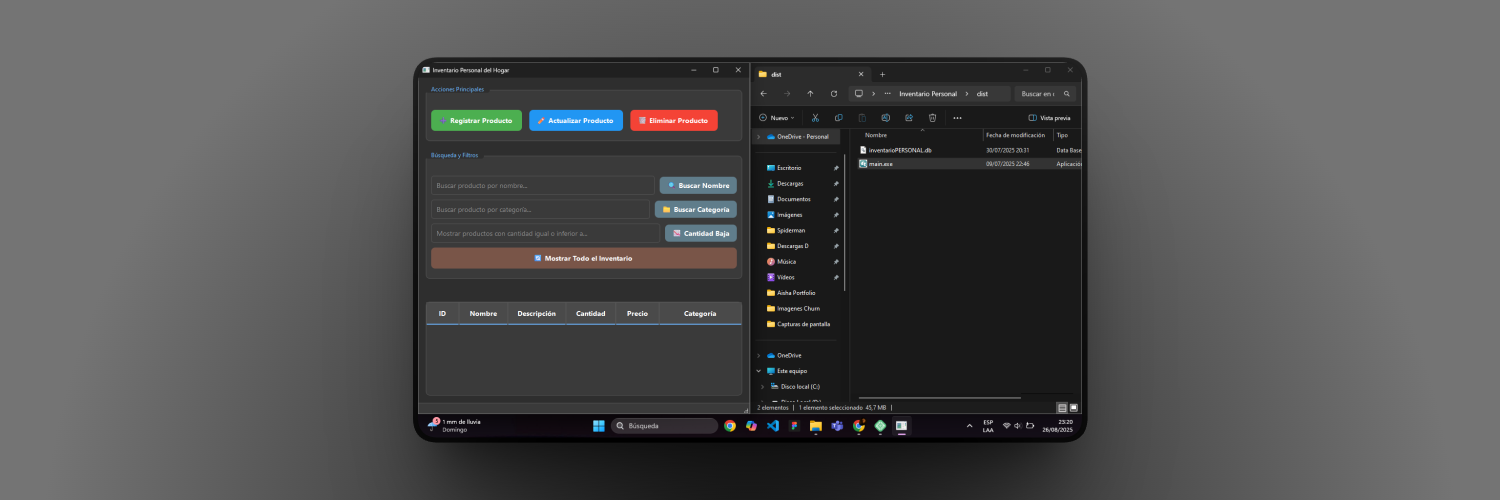This screenshot has height=500, width=1500.
Task: Go up one folder level with up arrow
Action: pyautogui.click(x=810, y=94)
